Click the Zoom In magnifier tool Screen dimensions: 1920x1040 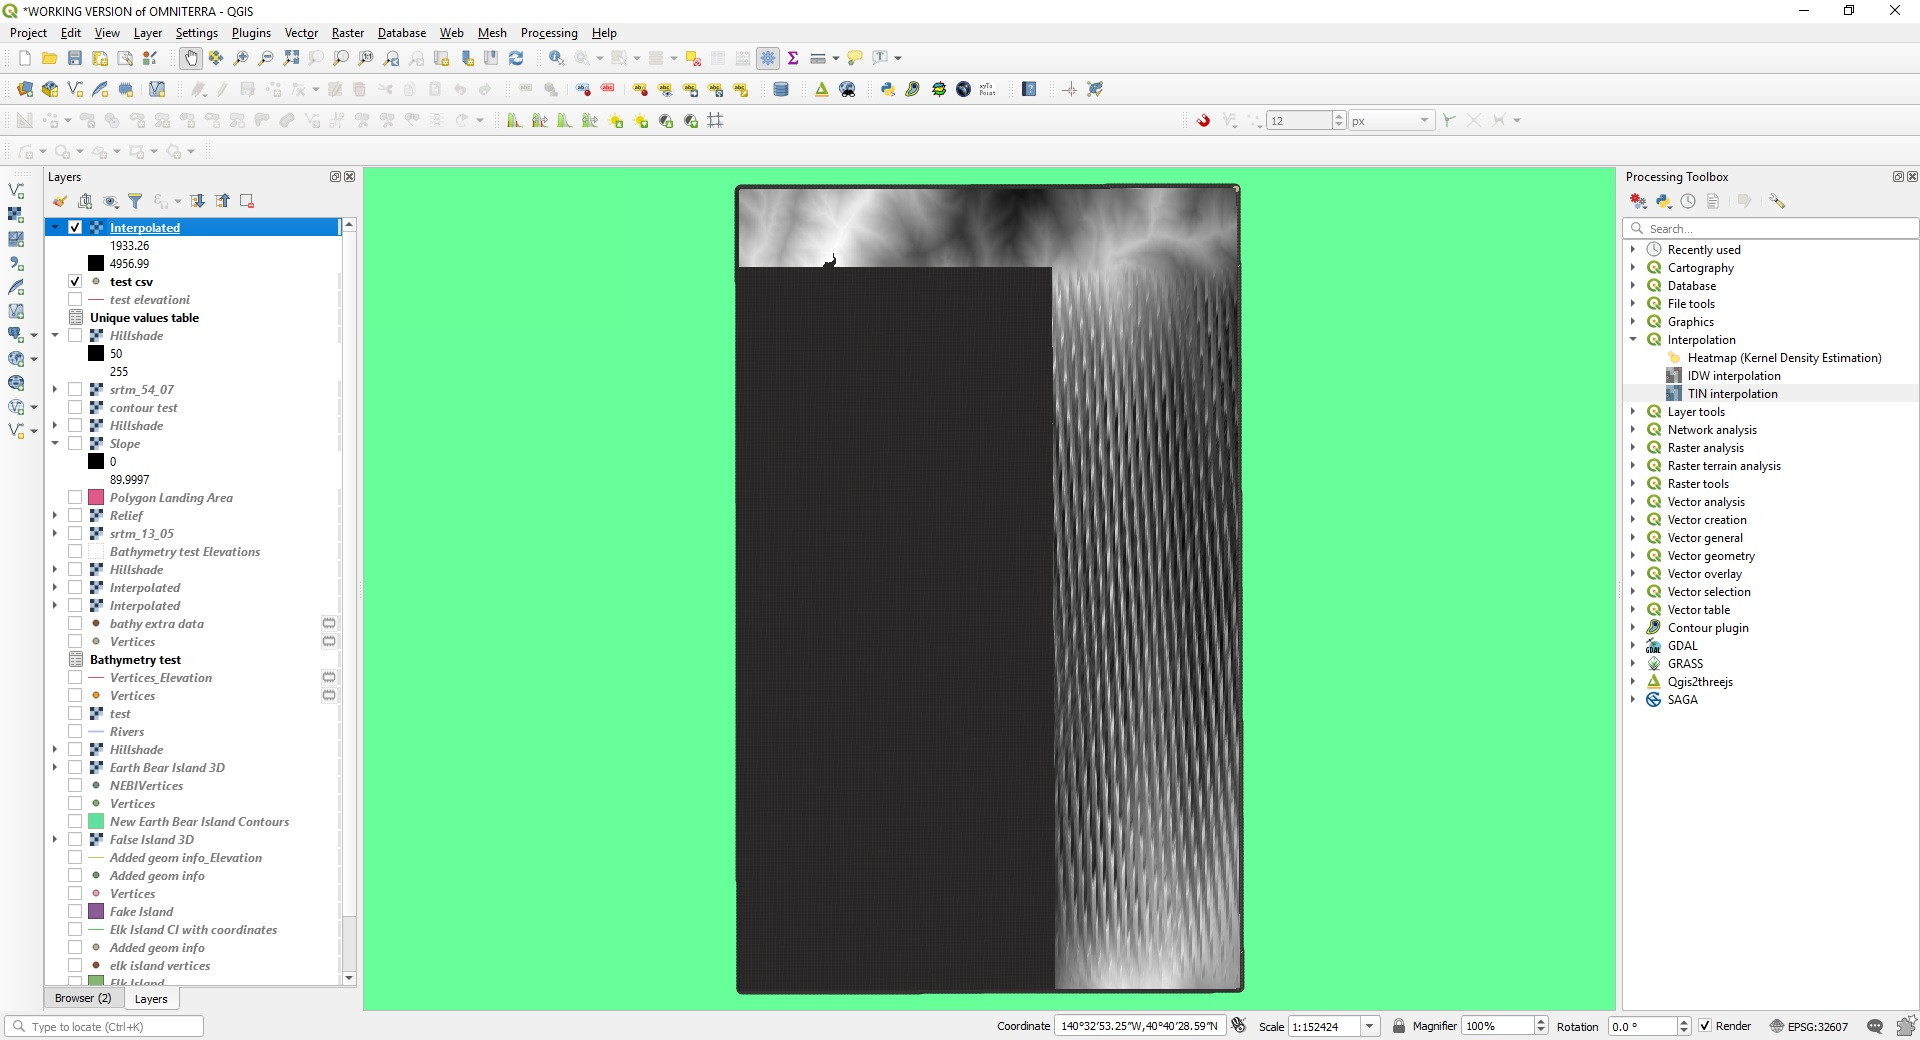[241, 58]
